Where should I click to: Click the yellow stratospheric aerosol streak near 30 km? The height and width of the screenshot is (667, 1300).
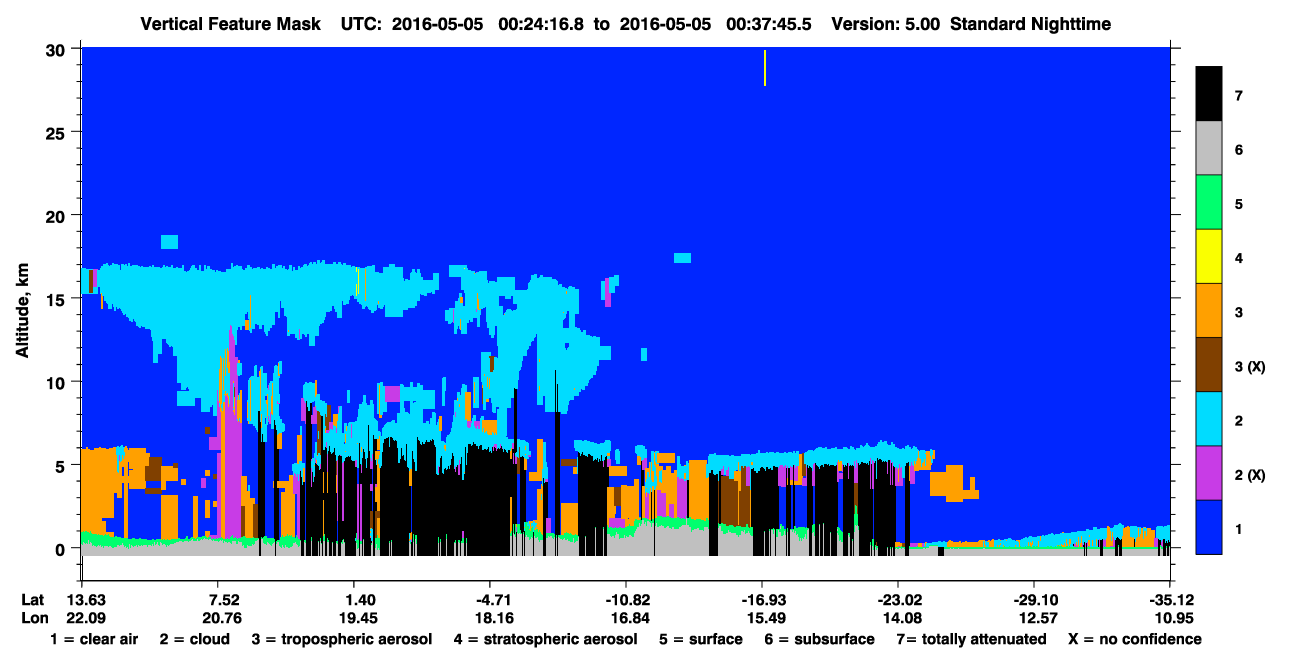point(765,67)
